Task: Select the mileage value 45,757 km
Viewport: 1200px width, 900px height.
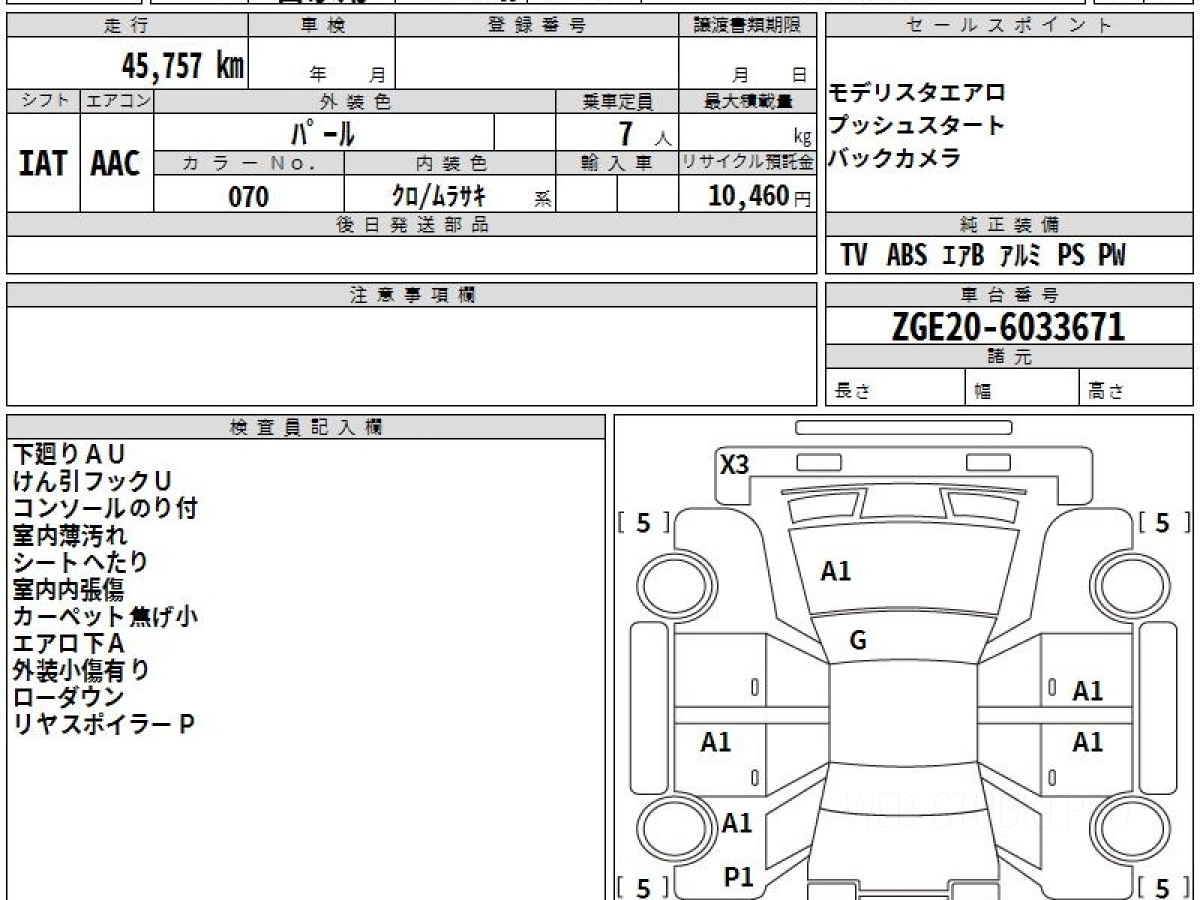Action: [183, 66]
